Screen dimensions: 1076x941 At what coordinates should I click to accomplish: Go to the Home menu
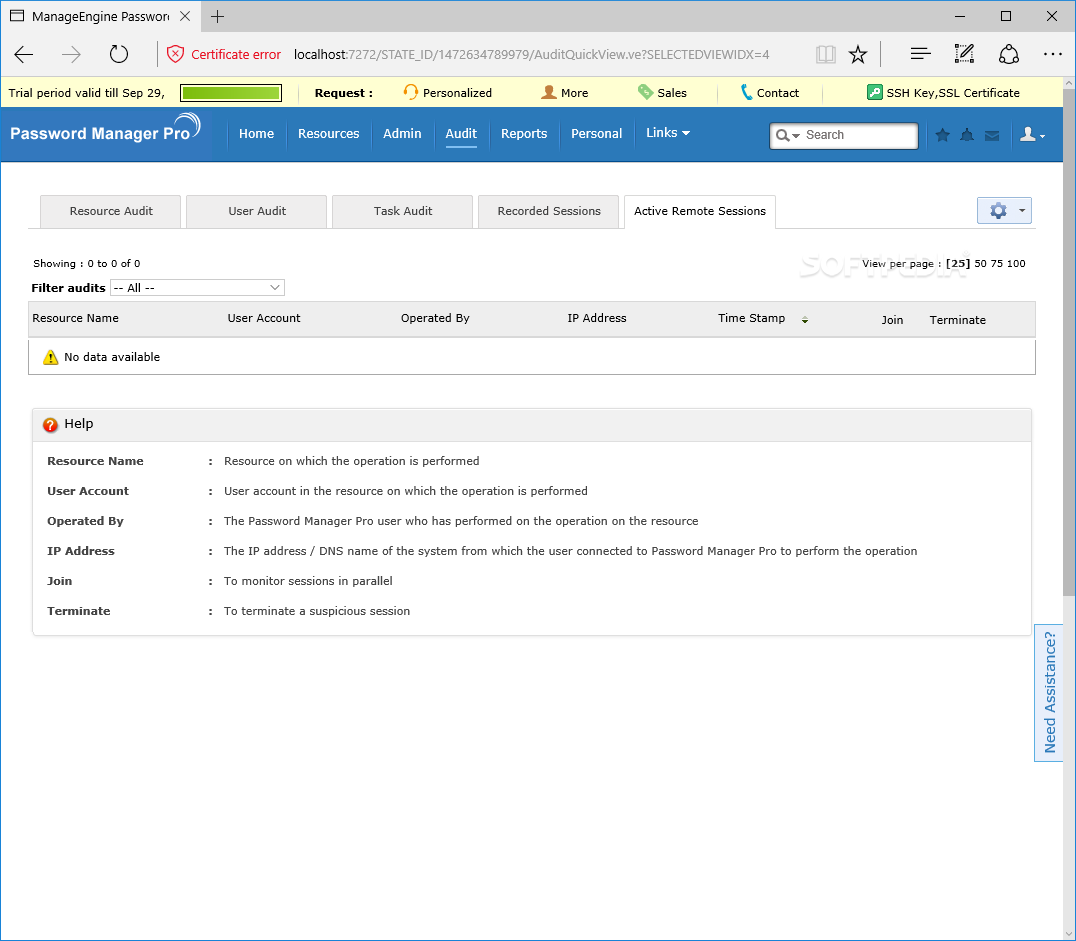(x=256, y=134)
